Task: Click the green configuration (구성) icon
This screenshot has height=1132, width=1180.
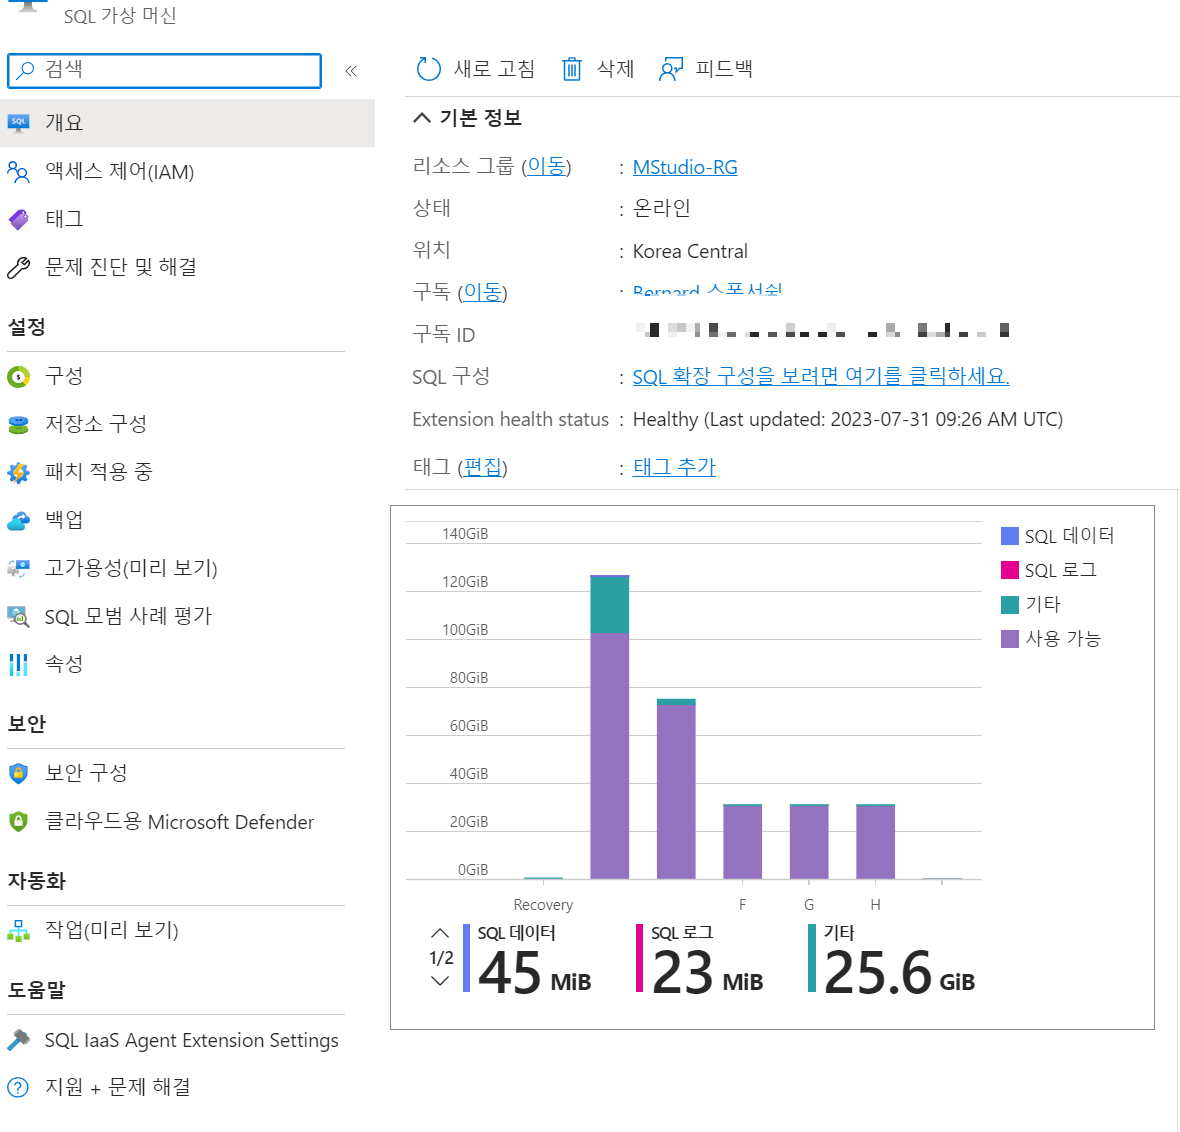Action: point(19,376)
